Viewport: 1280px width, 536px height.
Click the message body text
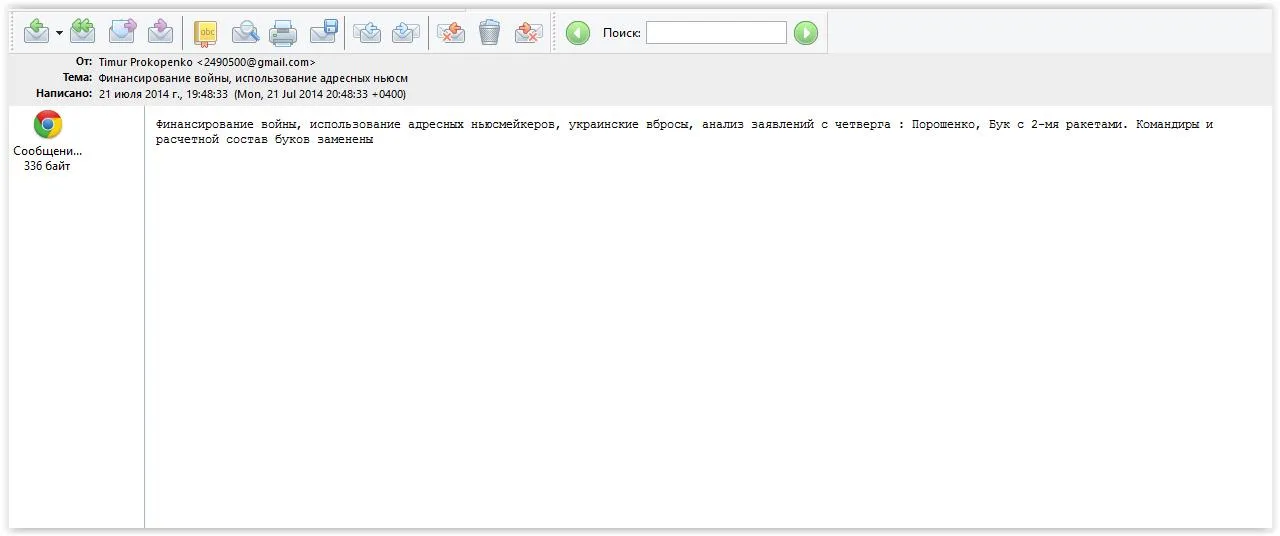click(684, 132)
